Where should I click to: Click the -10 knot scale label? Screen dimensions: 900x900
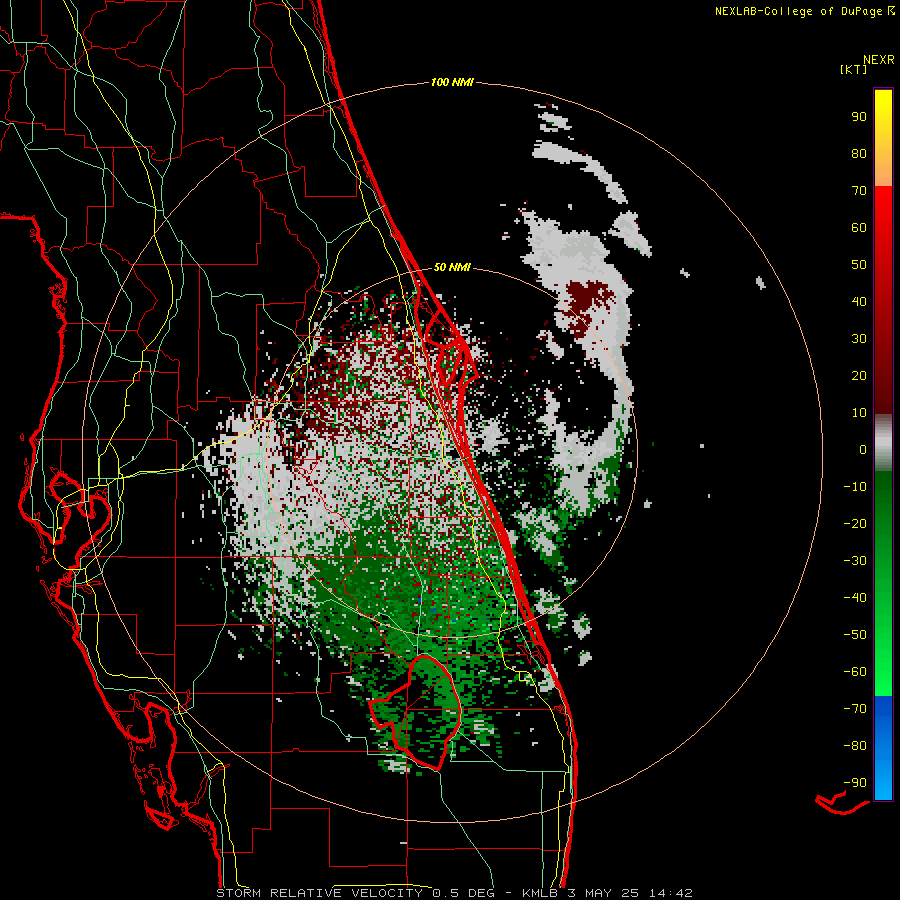855,487
